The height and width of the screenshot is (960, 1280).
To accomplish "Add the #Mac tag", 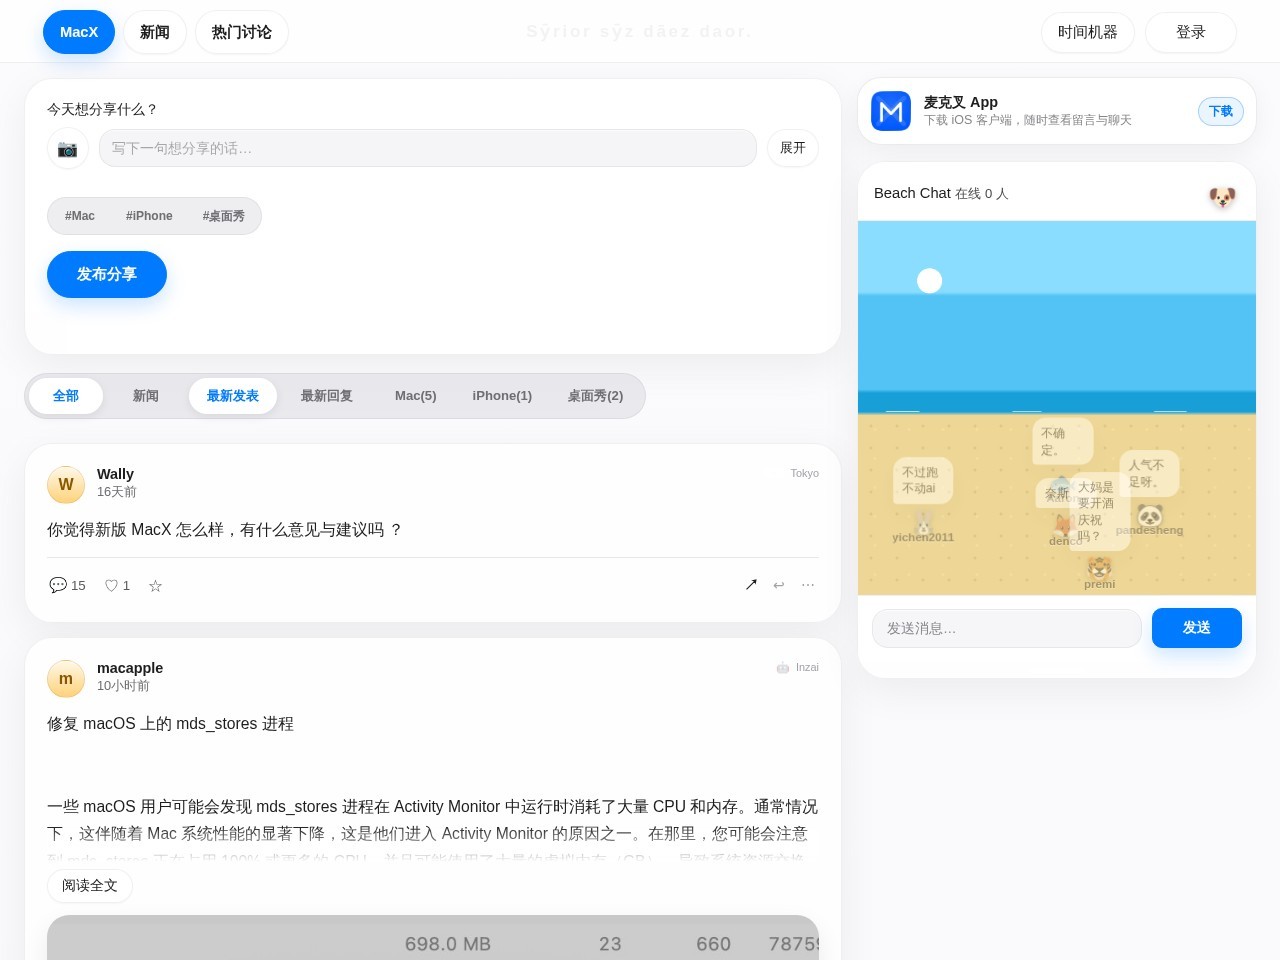I will 80,216.
